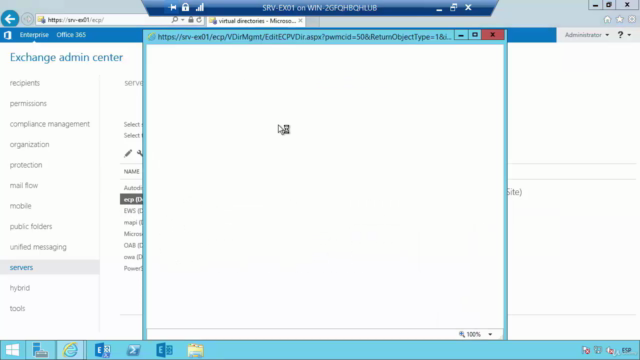The width and height of the screenshot is (640, 360).
Task: Click the address bar search magnifier icon
Action: (x=175, y=20)
